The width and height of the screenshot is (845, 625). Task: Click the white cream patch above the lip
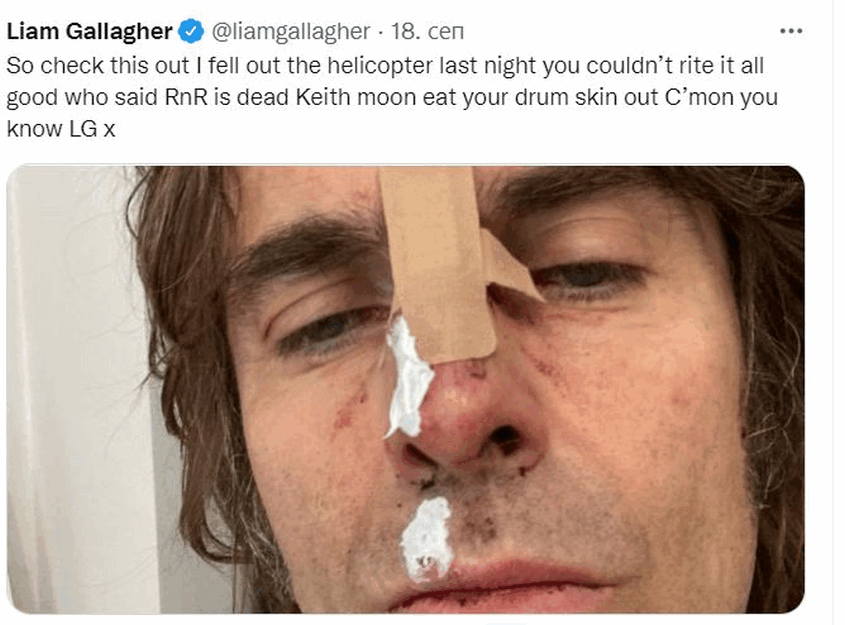(427, 538)
